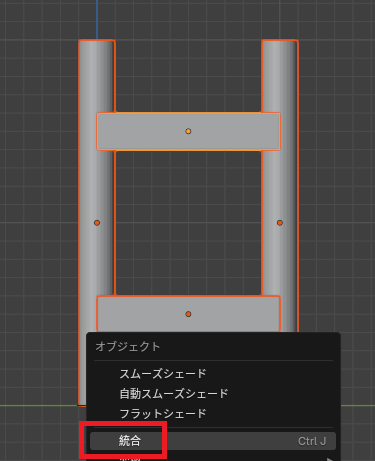The image size is (375, 461).
Task: Click empty space between the two crossbars
Action: [188, 223]
